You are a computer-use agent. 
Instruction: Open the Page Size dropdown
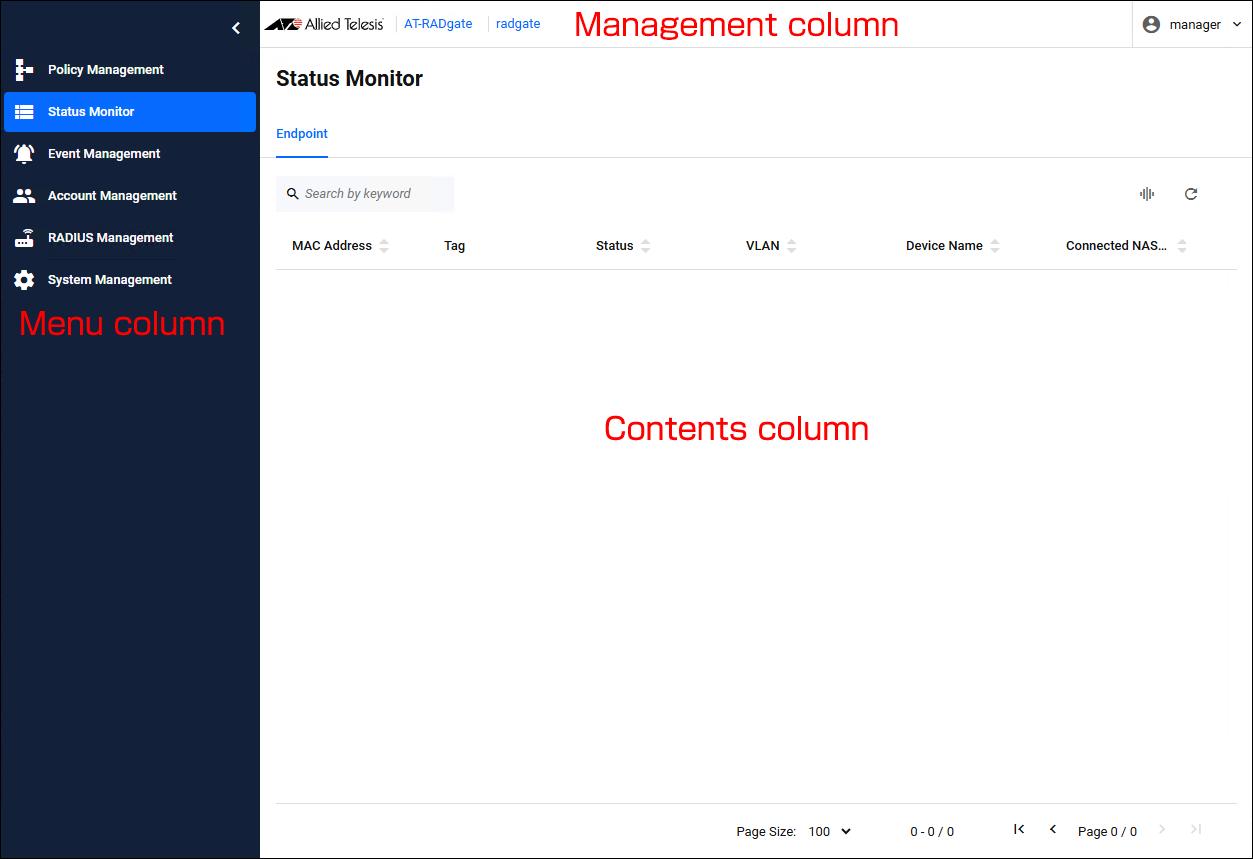pyautogui.click(x=829, y=831)
